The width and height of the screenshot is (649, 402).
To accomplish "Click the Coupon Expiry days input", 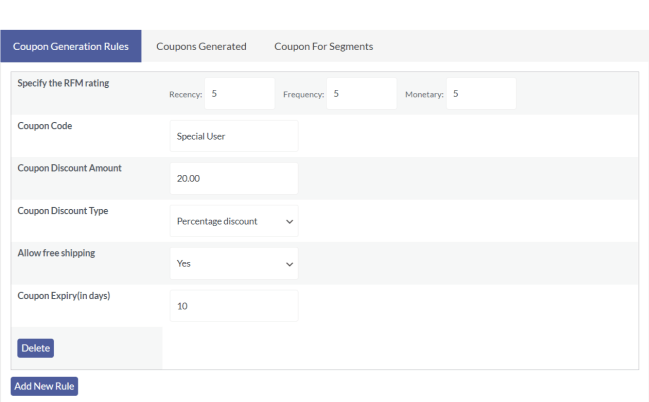I will [234, 306].
